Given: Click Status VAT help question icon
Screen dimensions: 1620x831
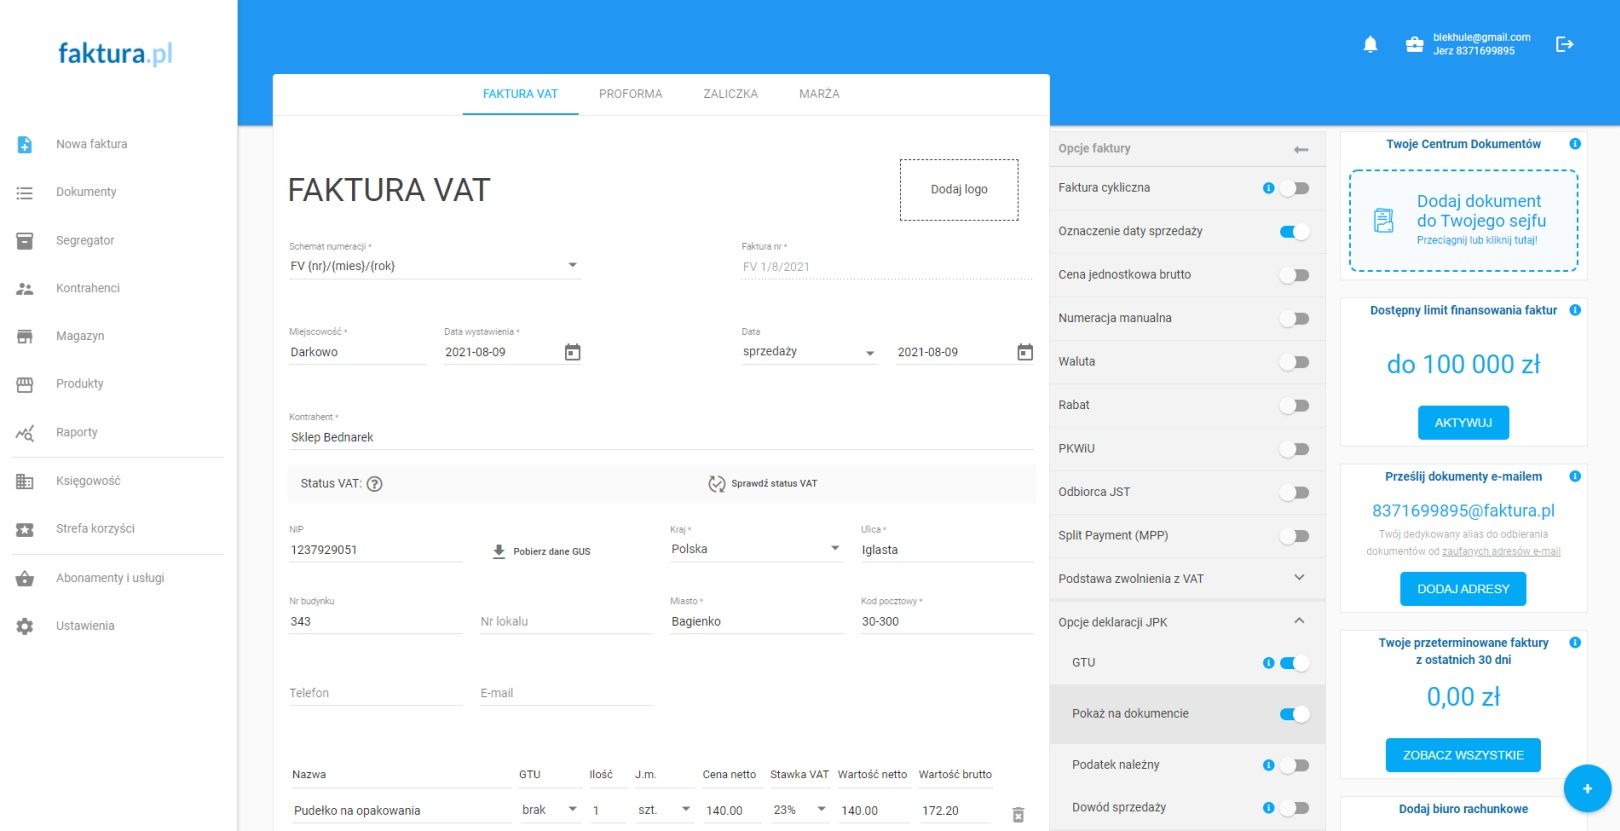Looking at the screenshot, I should 375,484.
